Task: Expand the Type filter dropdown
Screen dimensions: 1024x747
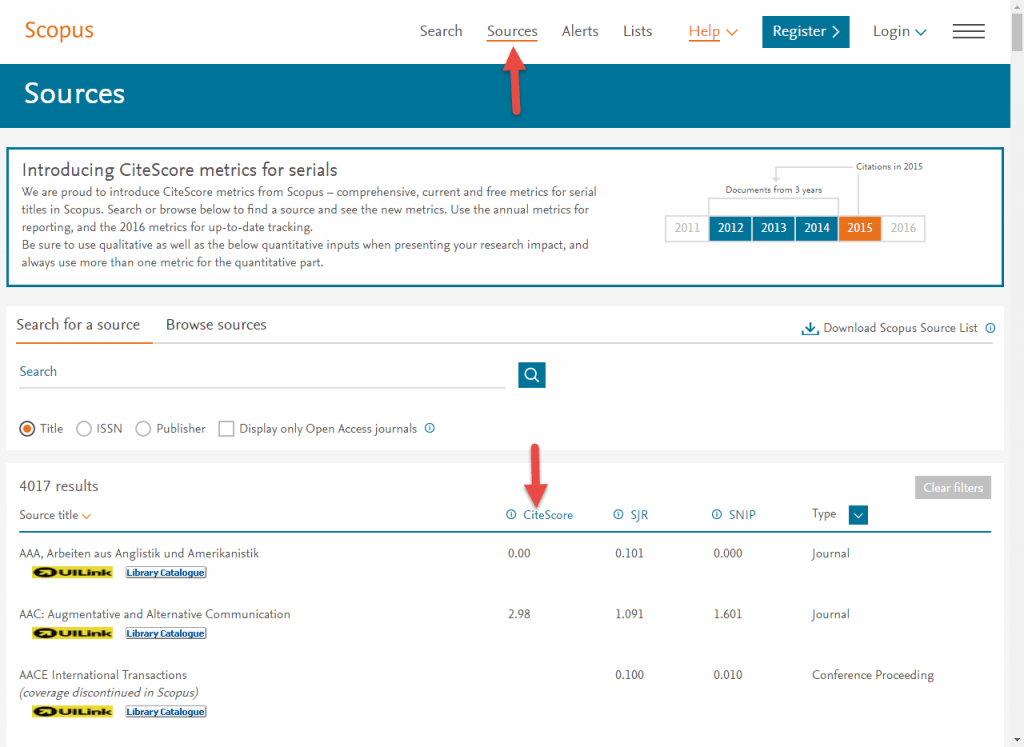Action: coord(858,515)
